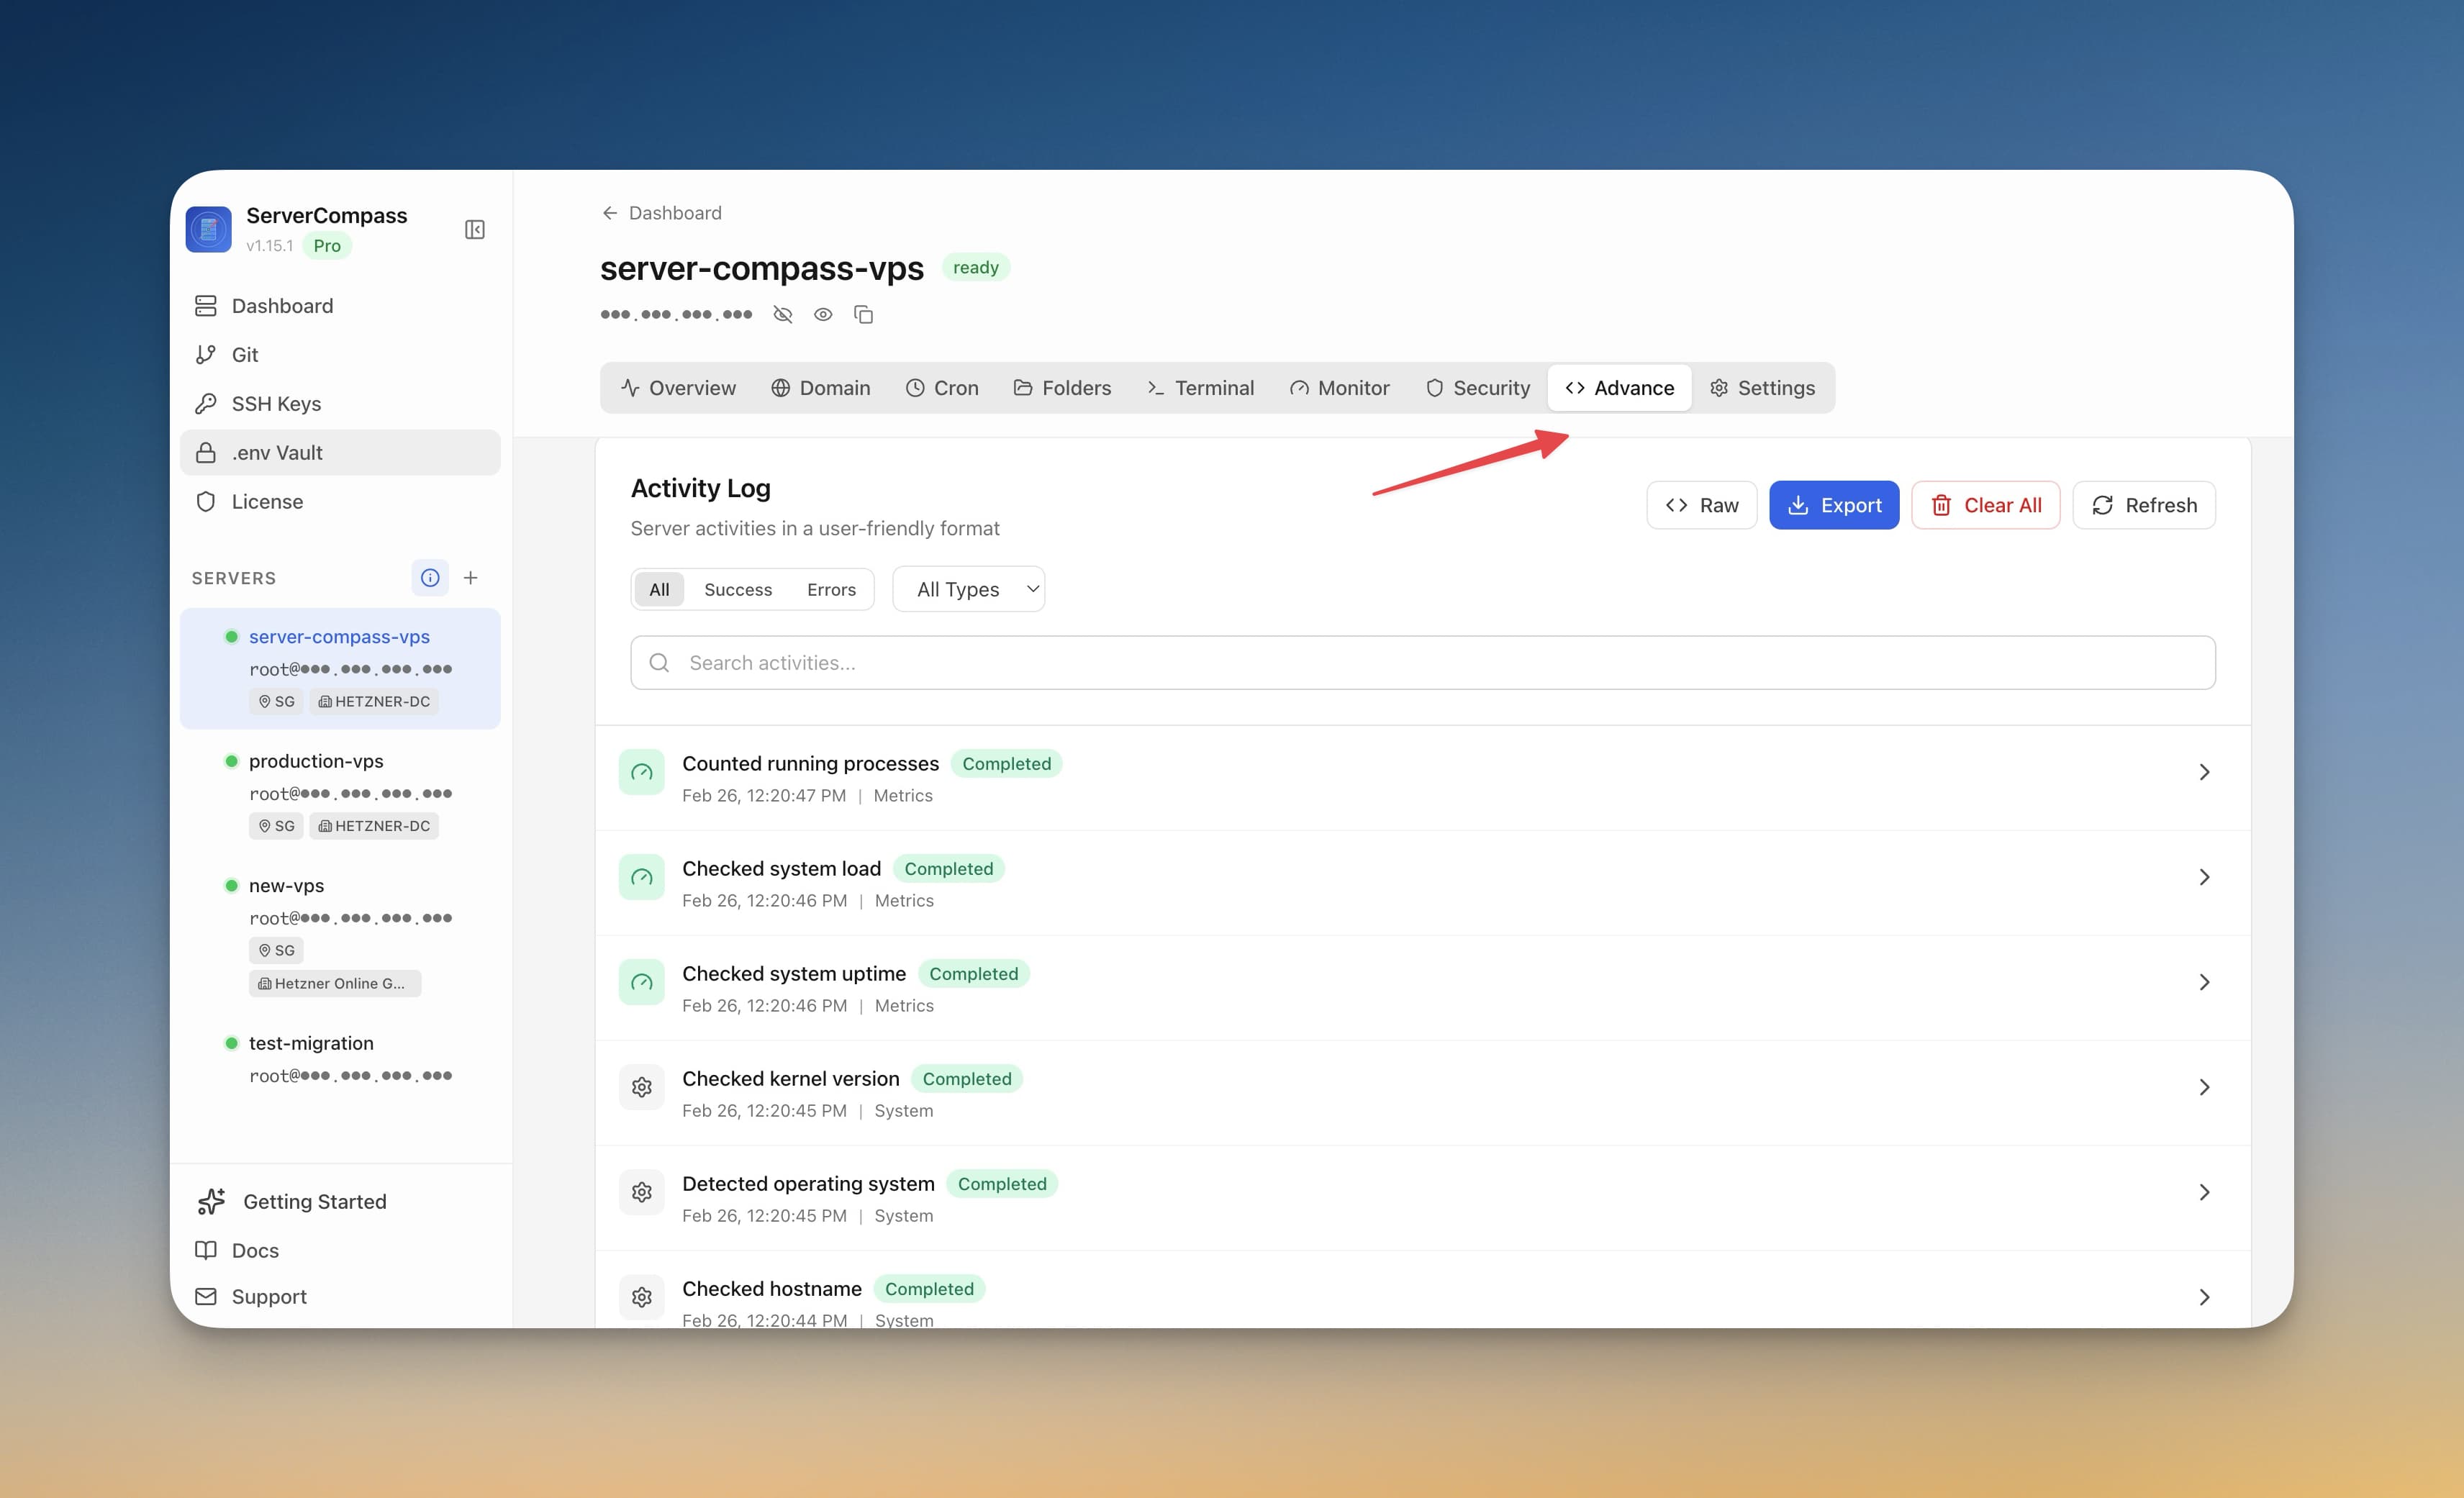Select the production-vps server
Viewport: 2464px width, 1498px height.
pos(316,761)
